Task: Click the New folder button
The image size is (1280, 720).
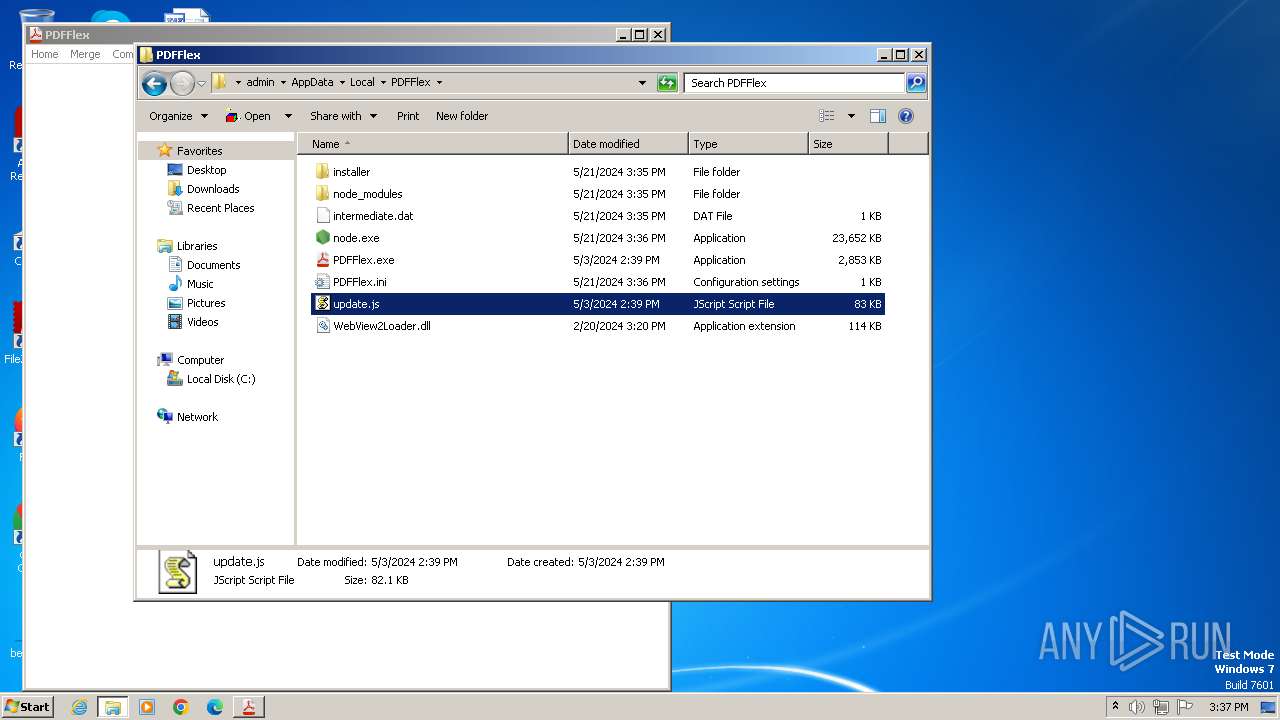Action: [x=462, y=116]
